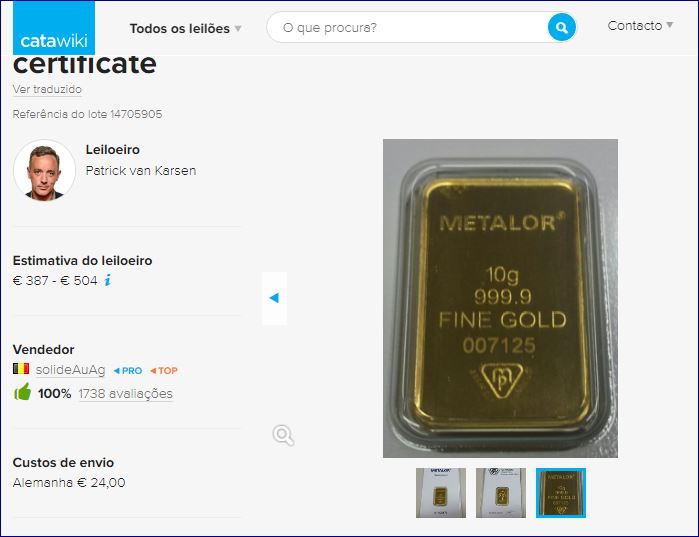Click the blue info icon beside the estimate
Image resolution: width=699 pixels, height=537 pixels.
pyautogui.click(x=107, y=280)
